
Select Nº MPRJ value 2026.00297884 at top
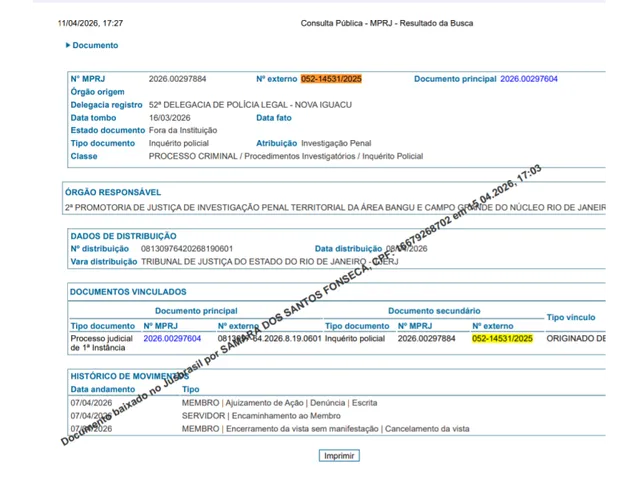click(x=178, y=79)
